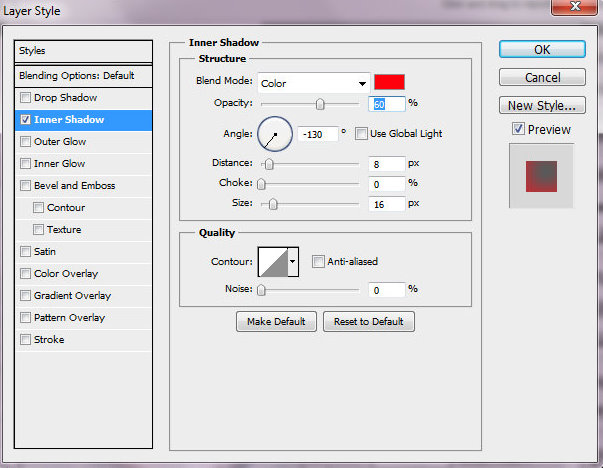Select the Outer Glow label
The image size is (603, 468).
point(60,142)
